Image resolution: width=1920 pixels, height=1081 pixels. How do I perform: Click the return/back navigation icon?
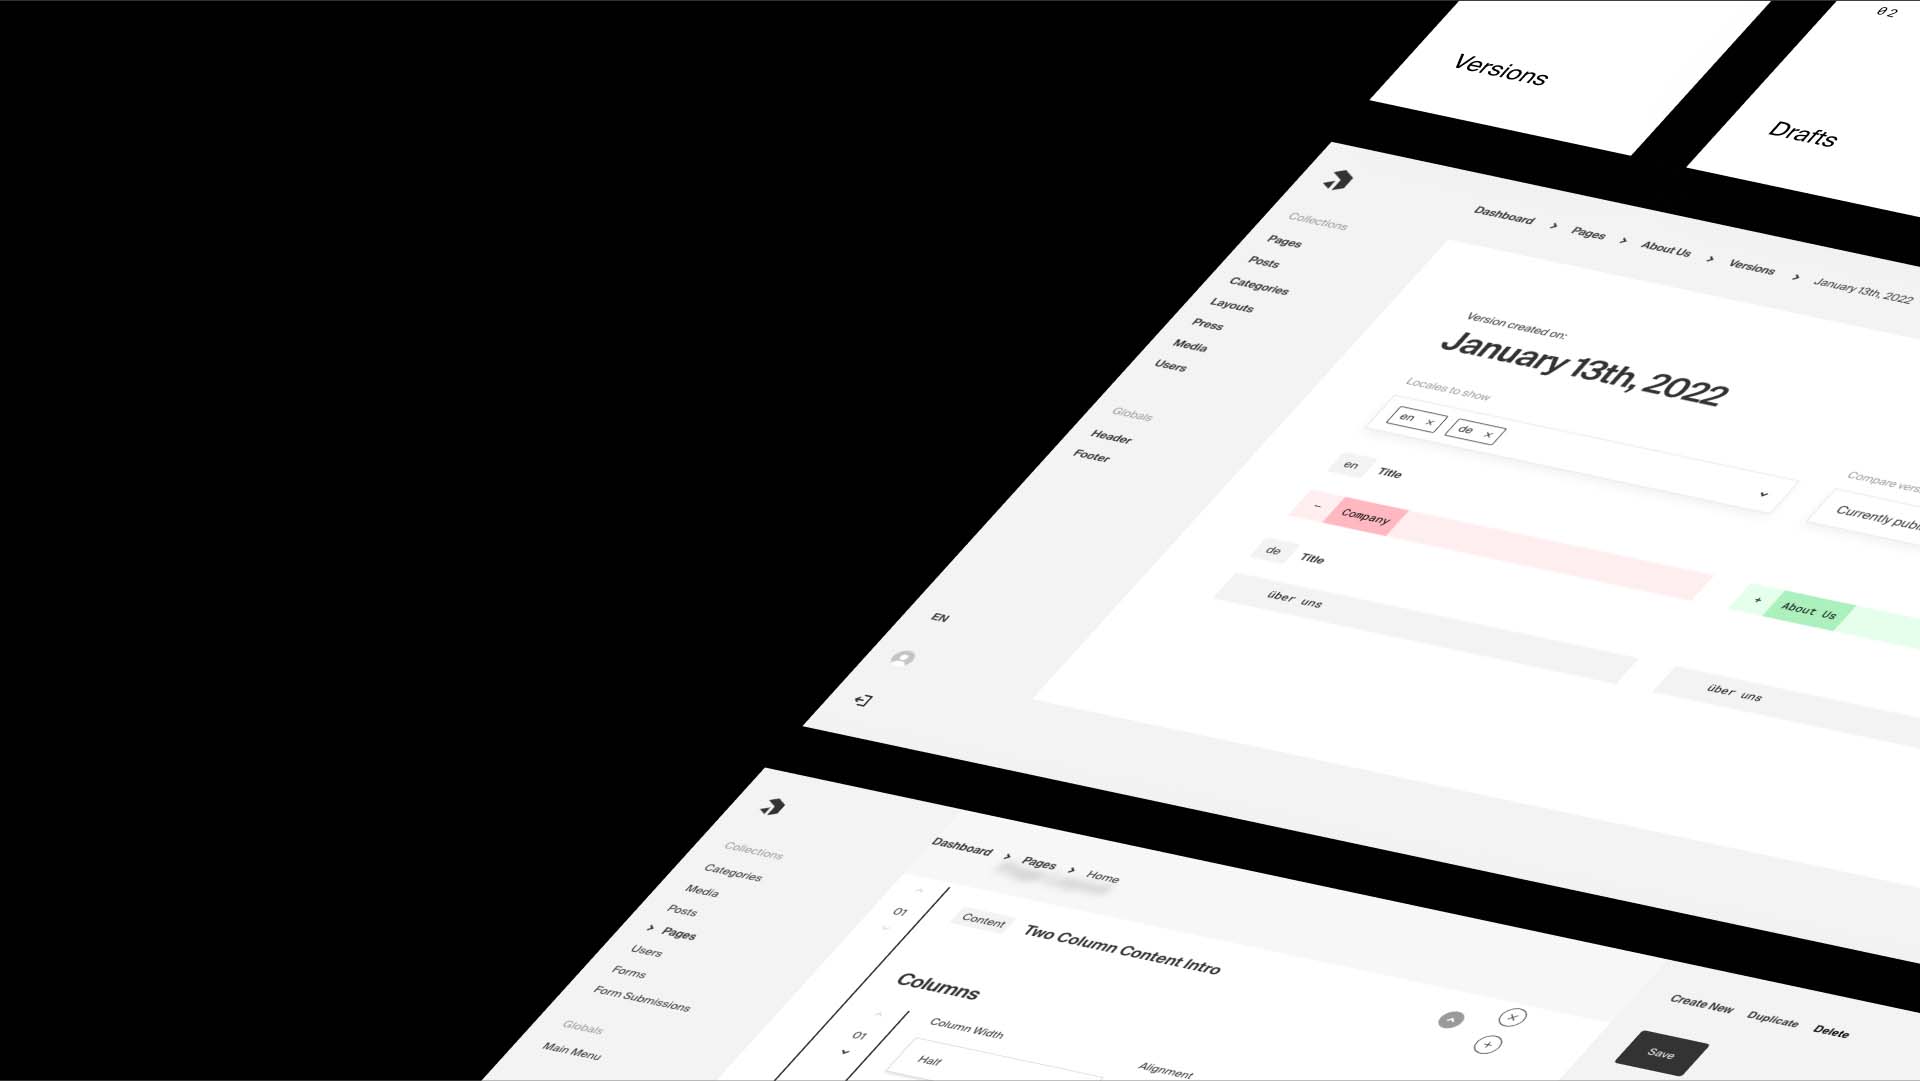click(x=862, y=700)
